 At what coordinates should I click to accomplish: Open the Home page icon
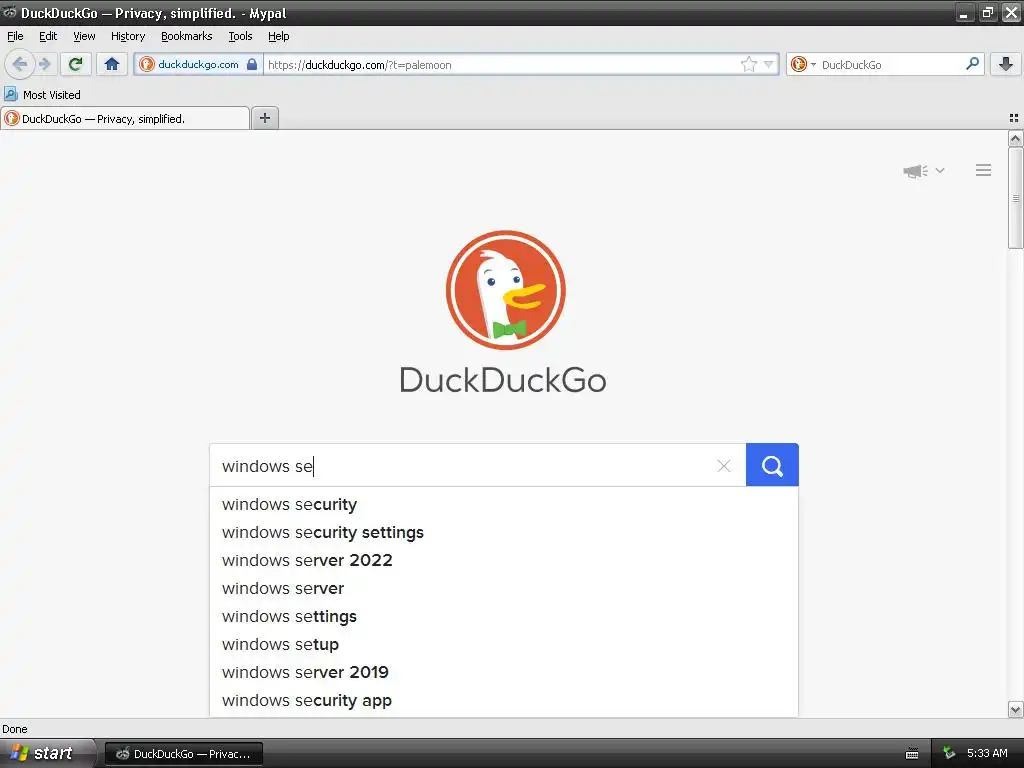pyautogui.click(x=112, y=64)
